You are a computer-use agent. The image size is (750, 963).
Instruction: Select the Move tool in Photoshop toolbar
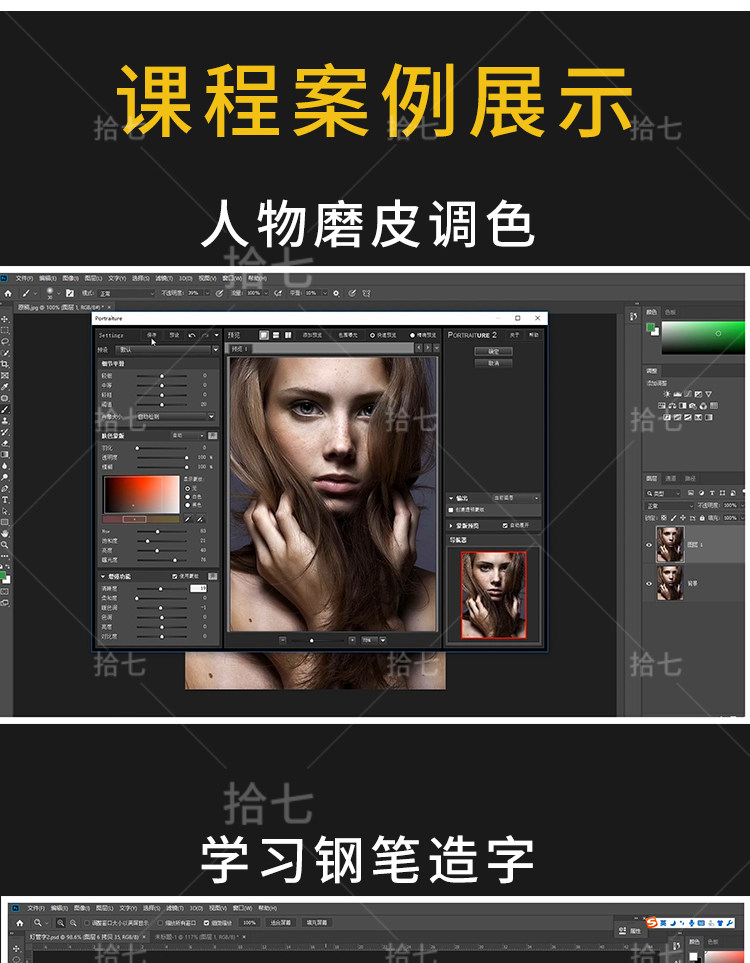(5, 319)
